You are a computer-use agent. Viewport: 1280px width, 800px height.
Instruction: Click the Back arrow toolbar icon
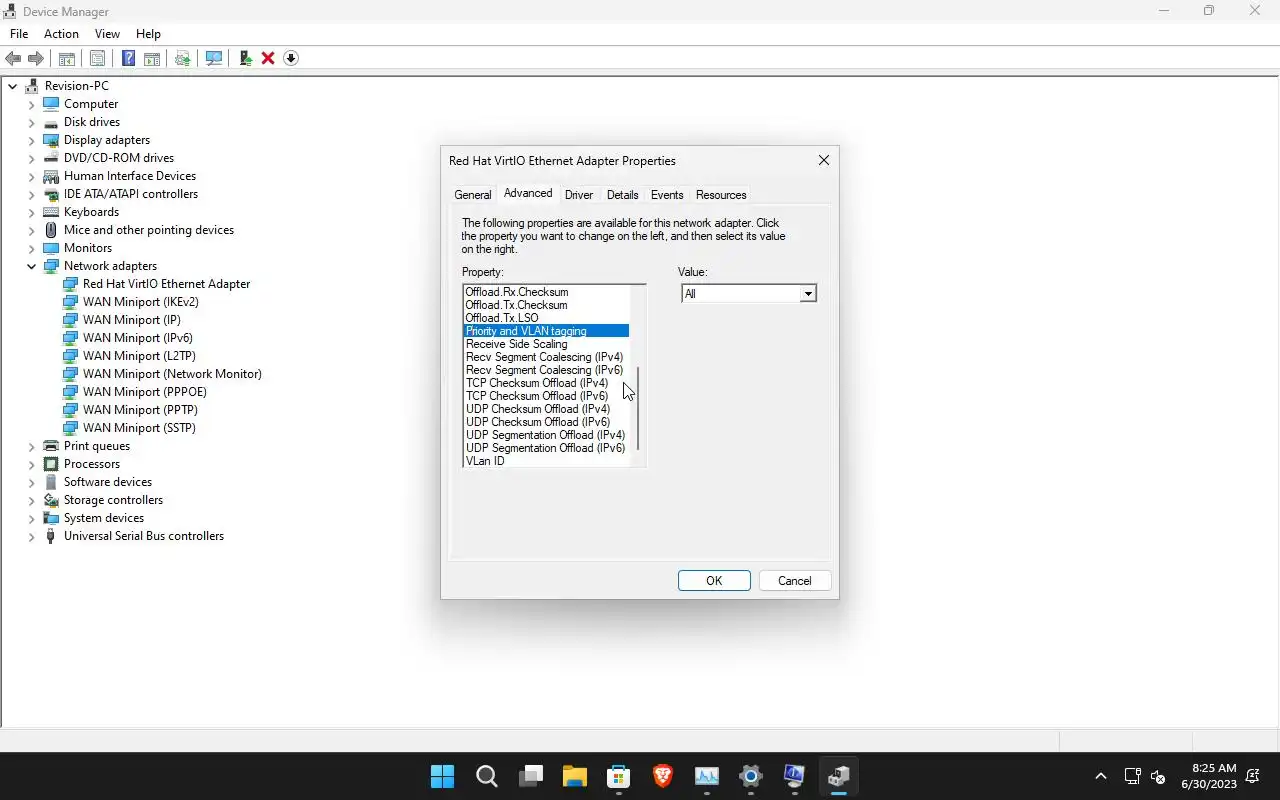pos(13,58)
